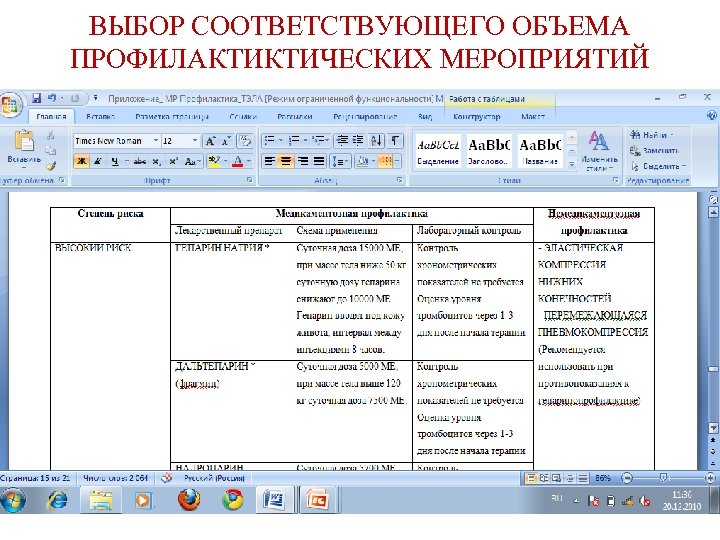The width and height of the screenshot is (720, 540).
Task: Apply subscript x₂ formatting
Action: coord(157,161)
